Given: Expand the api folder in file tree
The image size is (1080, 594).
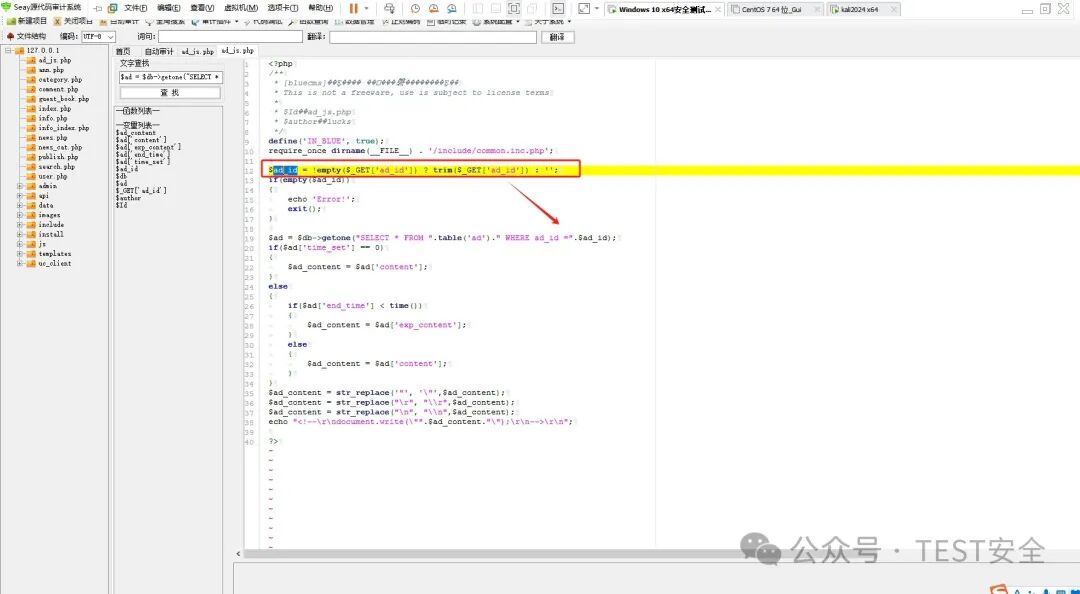Looking at the screenshot, I should click(x=20, y=196).
